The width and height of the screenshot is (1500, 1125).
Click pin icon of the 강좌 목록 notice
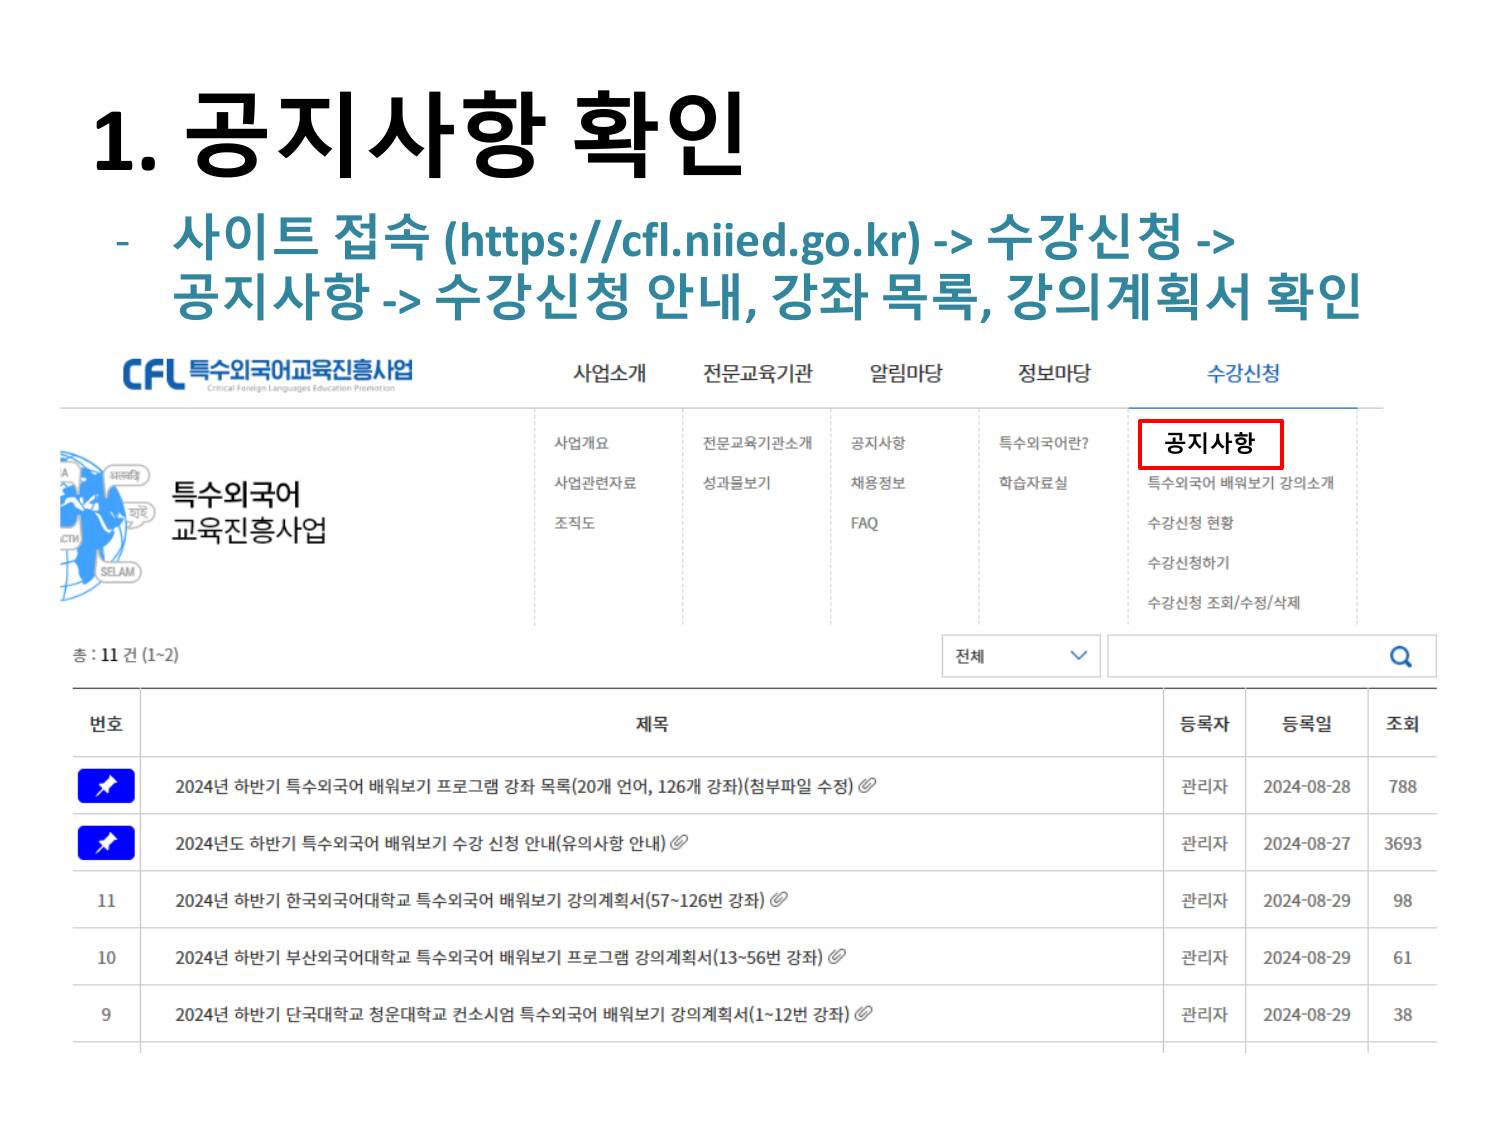tap(106, 786)
